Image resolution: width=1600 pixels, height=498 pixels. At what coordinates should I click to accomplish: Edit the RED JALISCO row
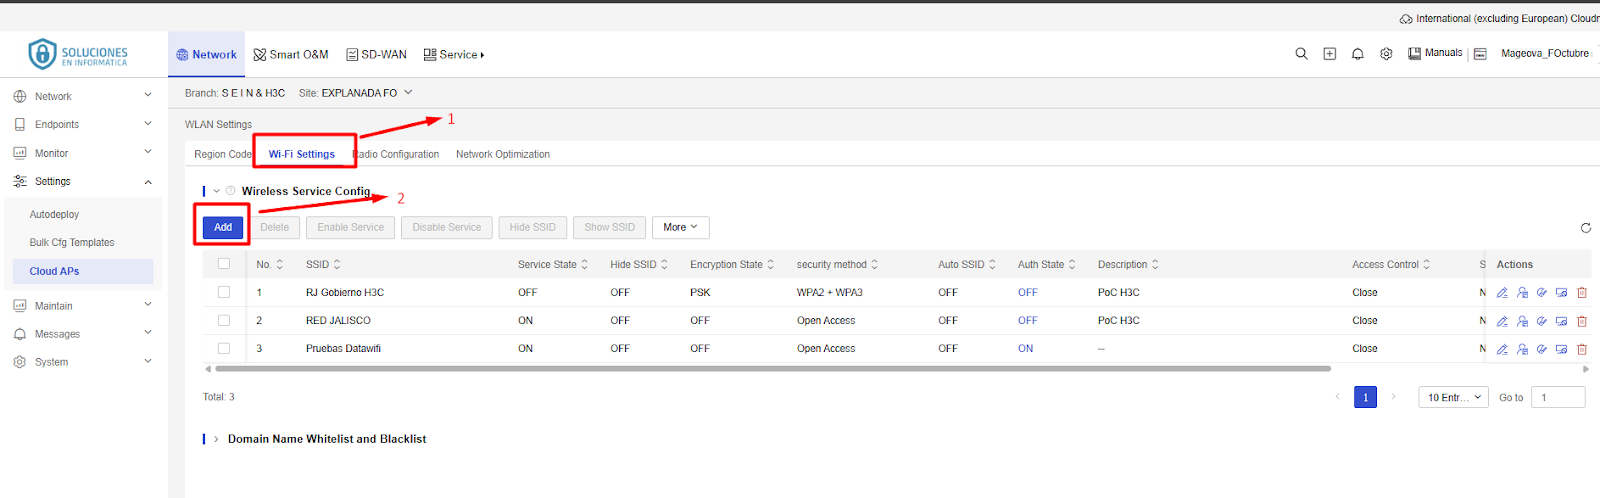(1502, 321)
